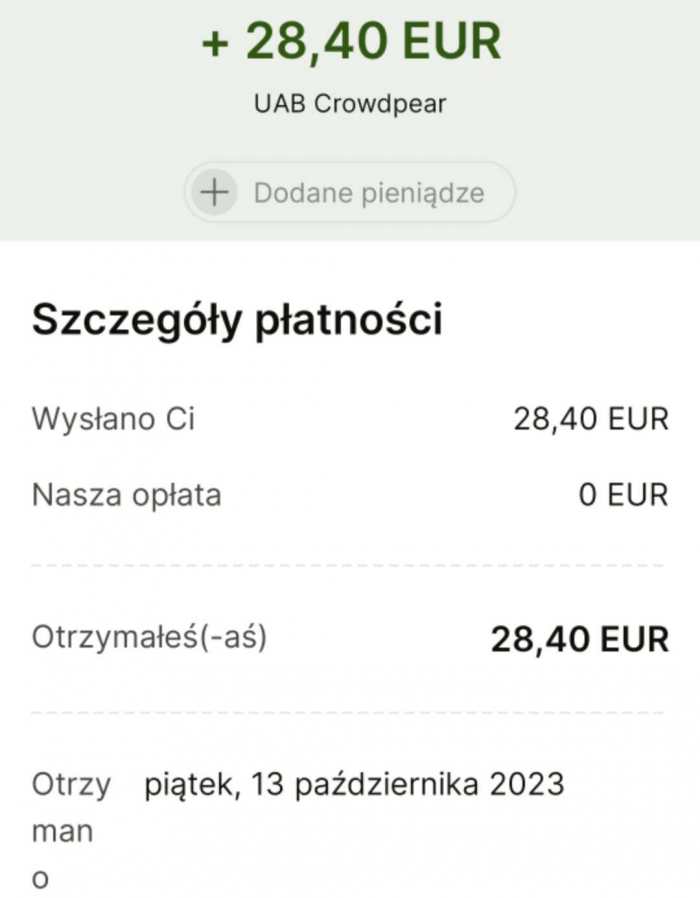Tap the wrapped Otrzymano label
700x898 pixels.
[71, 830]
